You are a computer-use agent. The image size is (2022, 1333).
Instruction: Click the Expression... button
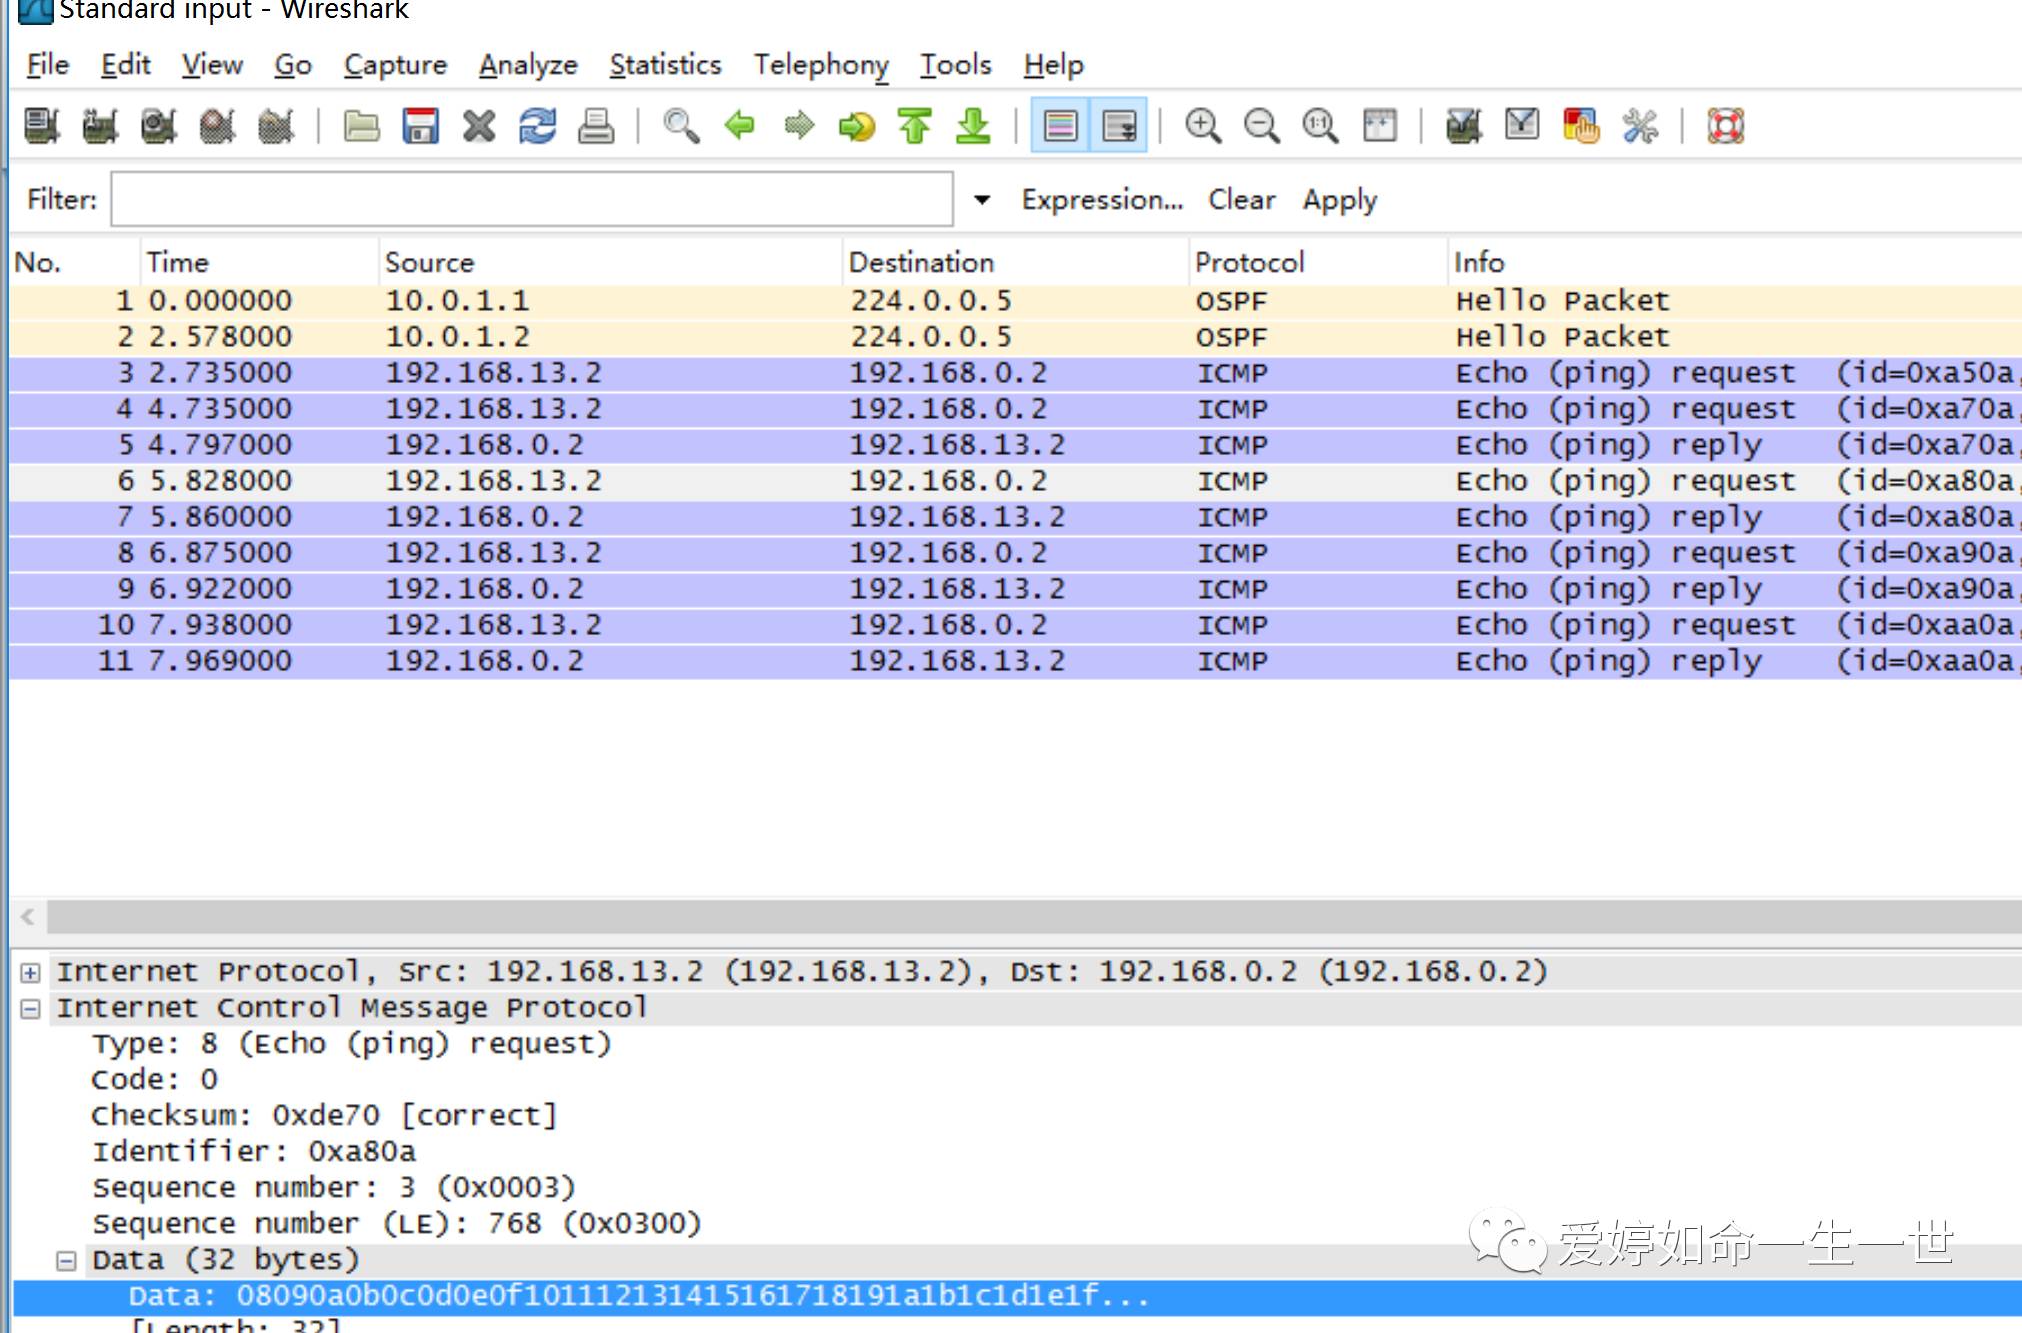(x=1102, y=200)
